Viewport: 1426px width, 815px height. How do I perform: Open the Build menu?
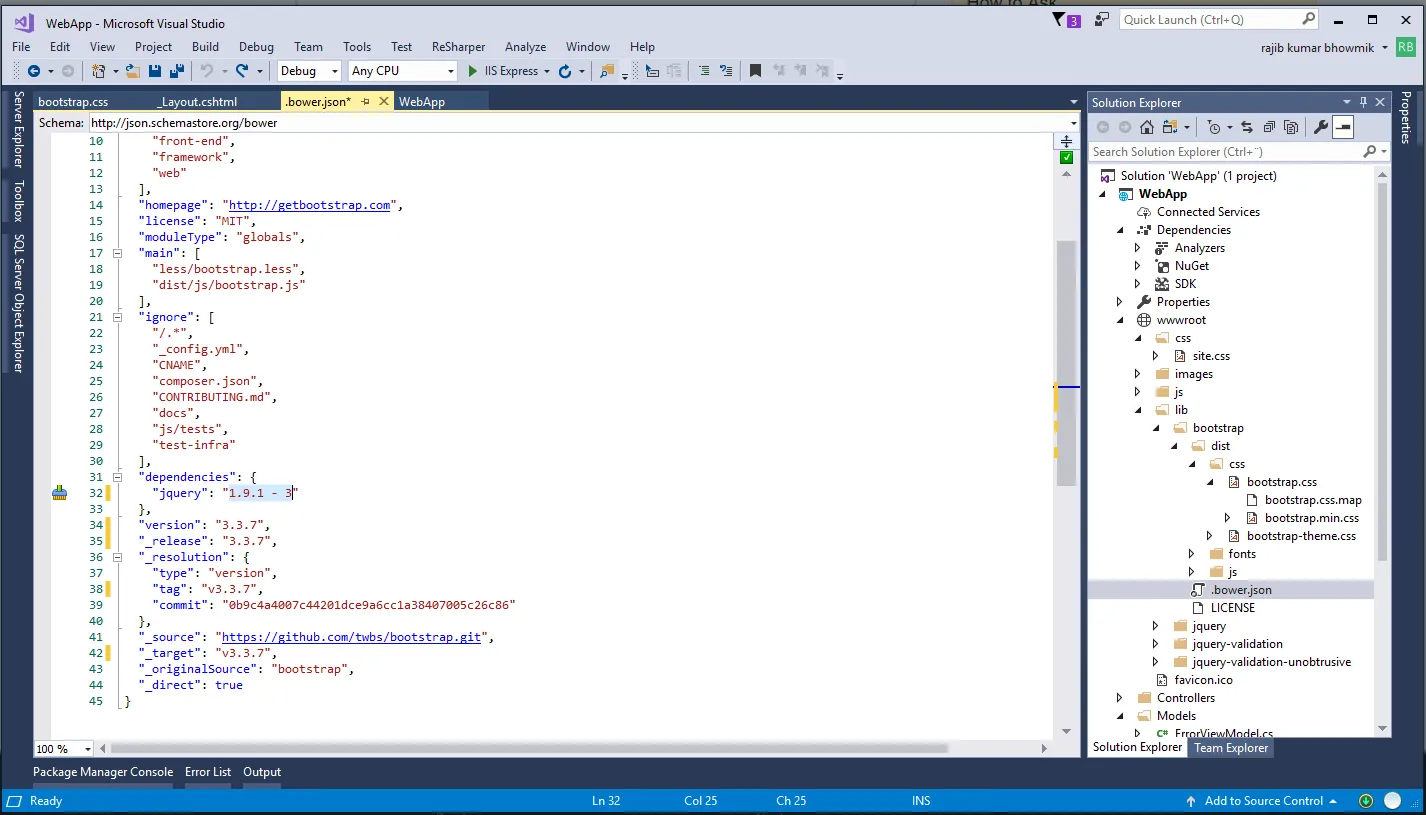click(205, 47)
